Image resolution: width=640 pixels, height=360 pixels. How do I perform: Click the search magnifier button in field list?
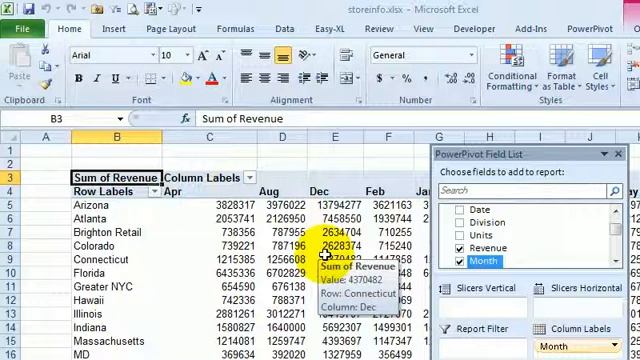(615, 191)
